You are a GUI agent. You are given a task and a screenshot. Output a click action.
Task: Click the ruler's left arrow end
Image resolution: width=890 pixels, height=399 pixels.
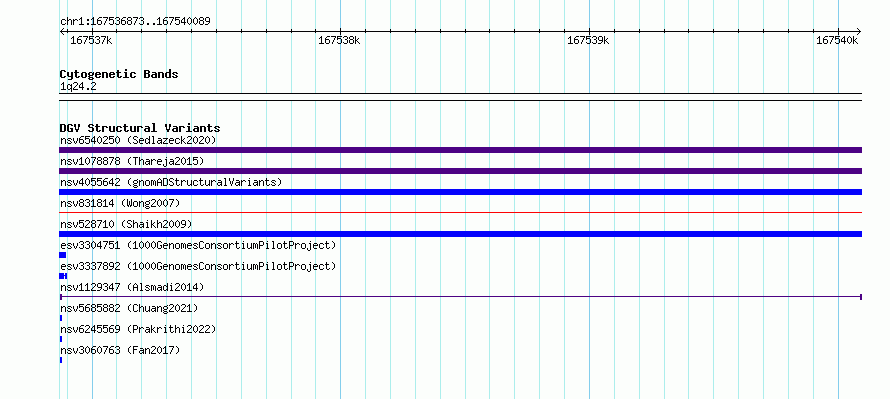[62, 31]
